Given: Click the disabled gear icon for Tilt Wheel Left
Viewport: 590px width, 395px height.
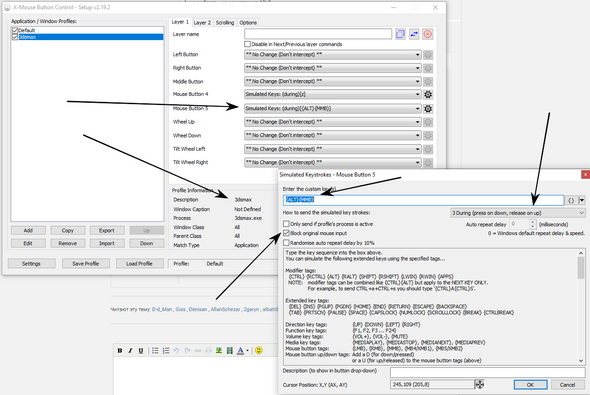Looking at the screenshot, I should click(x=428, y=149).
